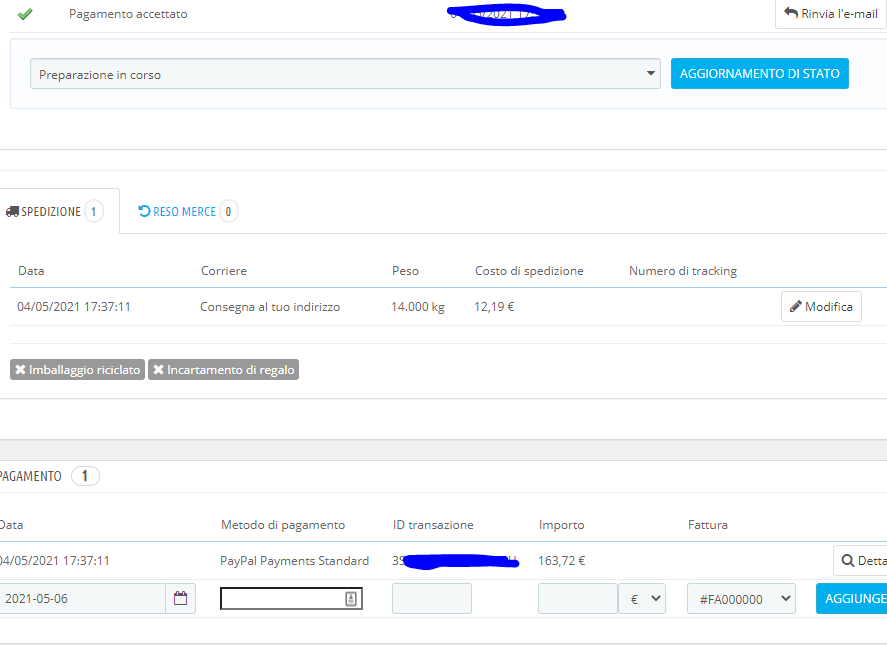
Task: Focus the transaction ID input field
Action: pyautogui.click(x=432, y=599)
